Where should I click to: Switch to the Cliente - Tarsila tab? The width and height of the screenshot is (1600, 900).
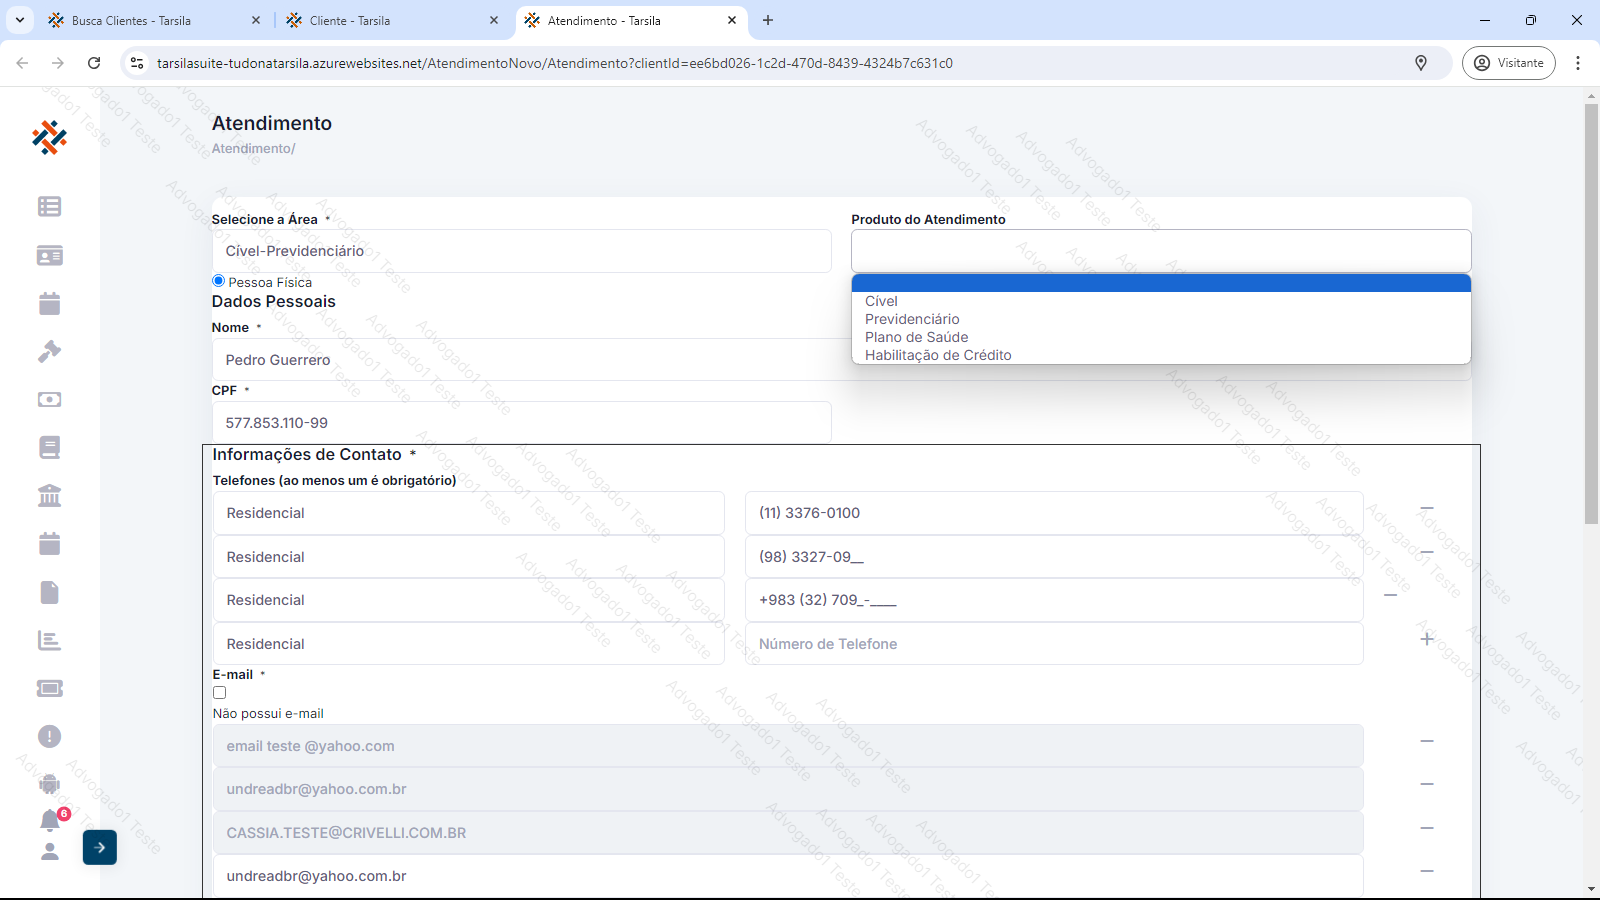pyautogui.click(x=350, y=20)
